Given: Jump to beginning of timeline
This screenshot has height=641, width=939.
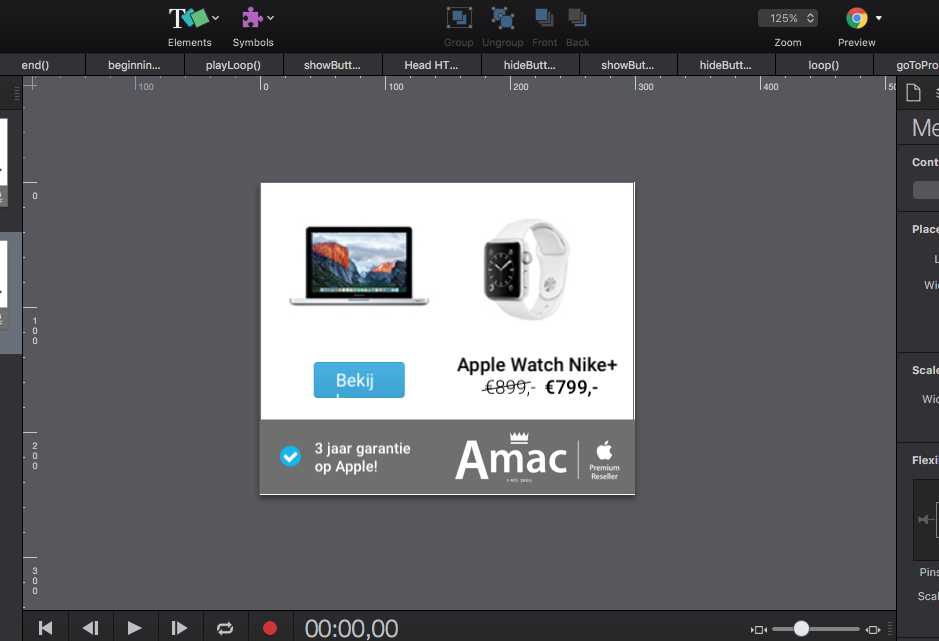Looking at the screenshot, I should click(x=46, y=628).
